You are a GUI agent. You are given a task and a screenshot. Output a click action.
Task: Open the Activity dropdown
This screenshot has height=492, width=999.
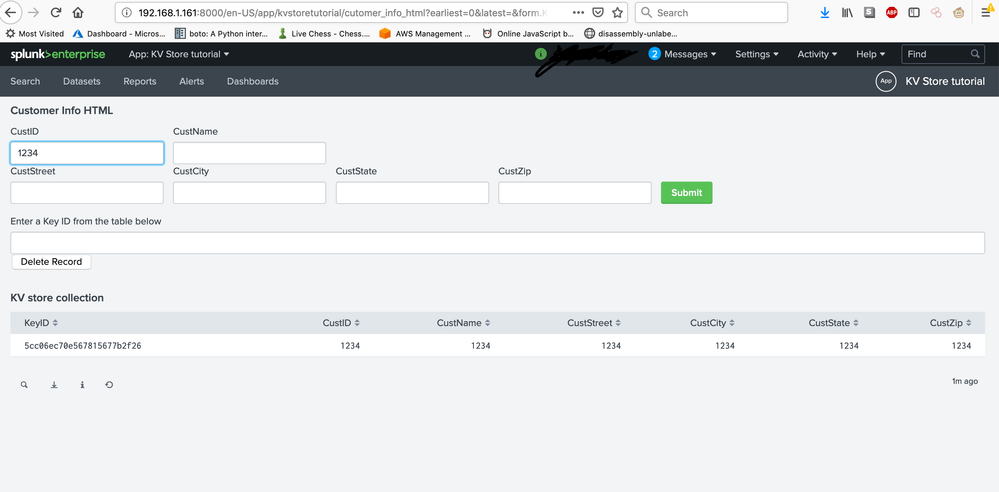817,54
